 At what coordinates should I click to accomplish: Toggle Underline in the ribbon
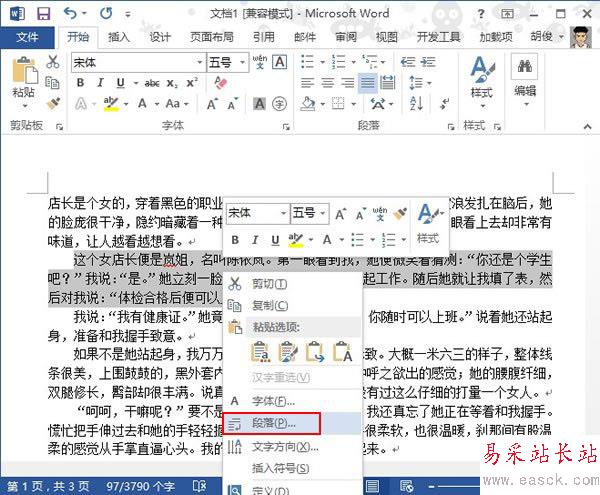click(121, 83)
